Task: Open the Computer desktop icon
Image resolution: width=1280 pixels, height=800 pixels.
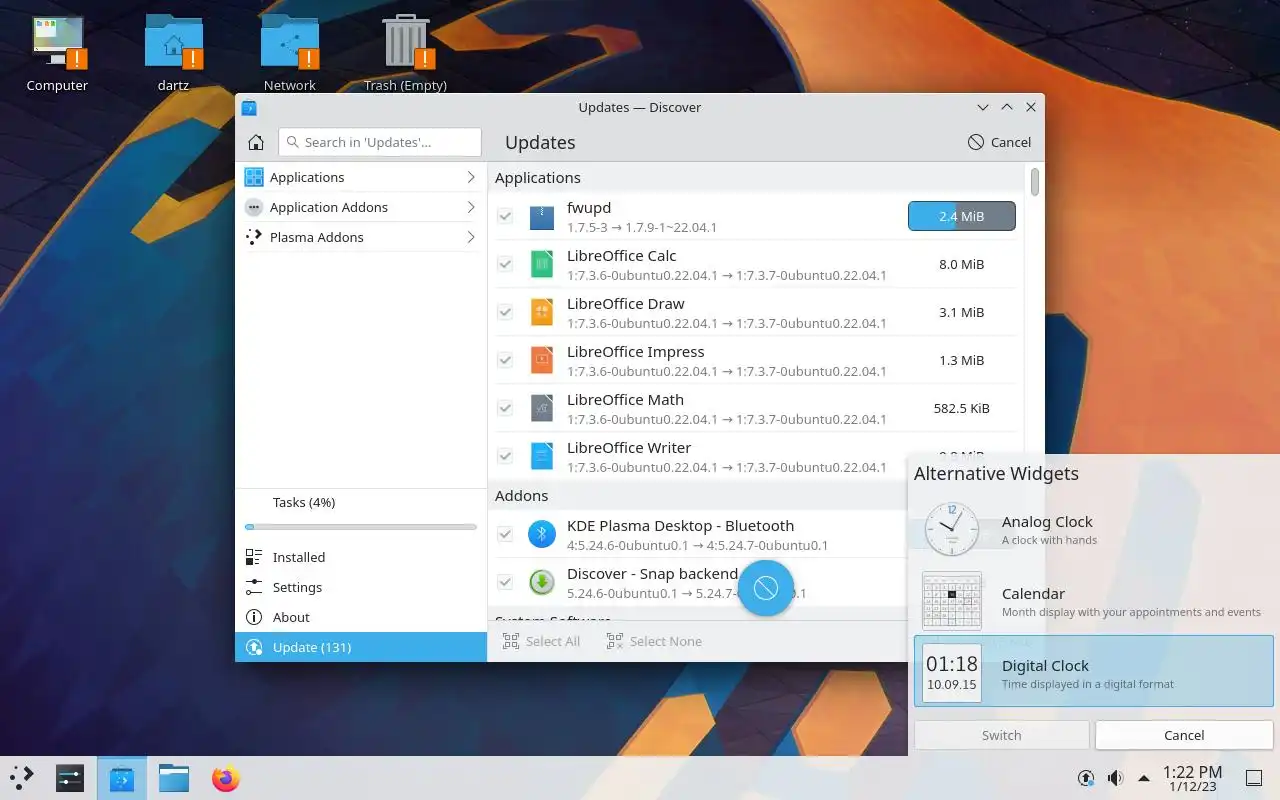Action: (x=57, y=43)
